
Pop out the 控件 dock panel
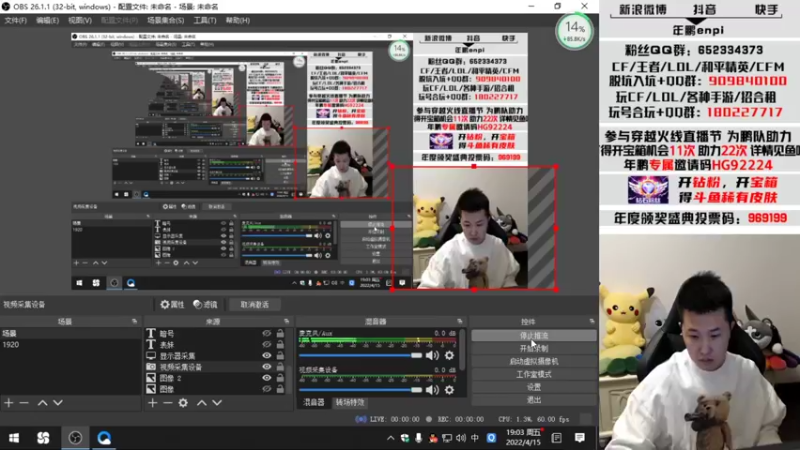592,321
